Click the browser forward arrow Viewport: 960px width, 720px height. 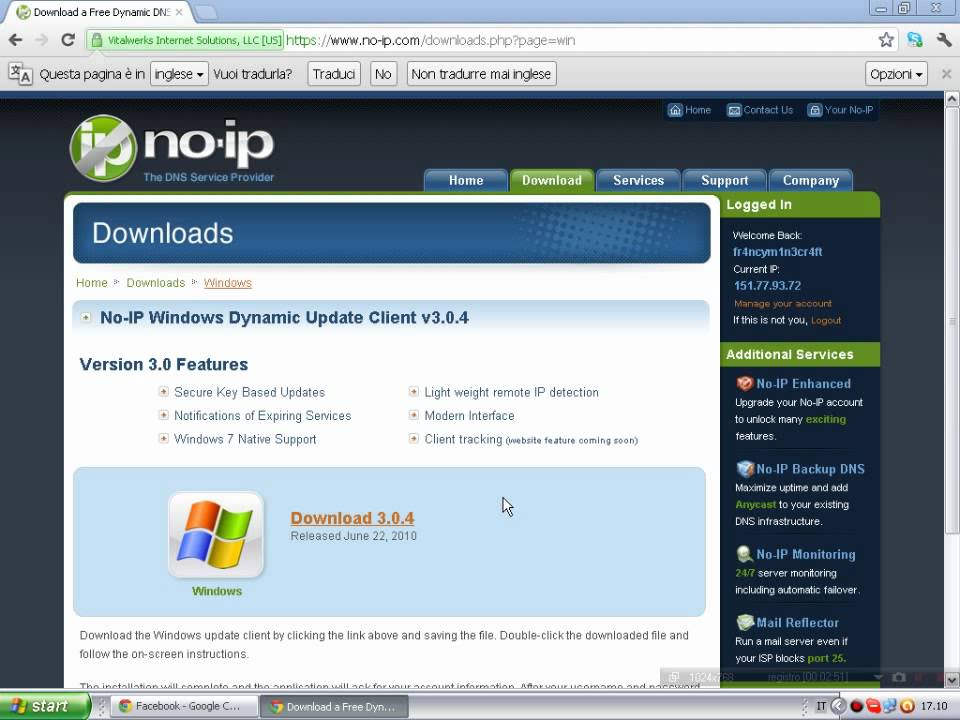pyautogui.click(x=42, y=40)
